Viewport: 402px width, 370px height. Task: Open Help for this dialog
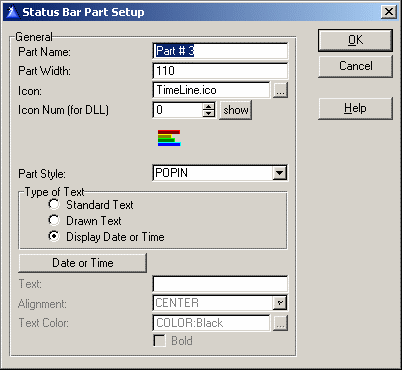[x=355, y=108]
